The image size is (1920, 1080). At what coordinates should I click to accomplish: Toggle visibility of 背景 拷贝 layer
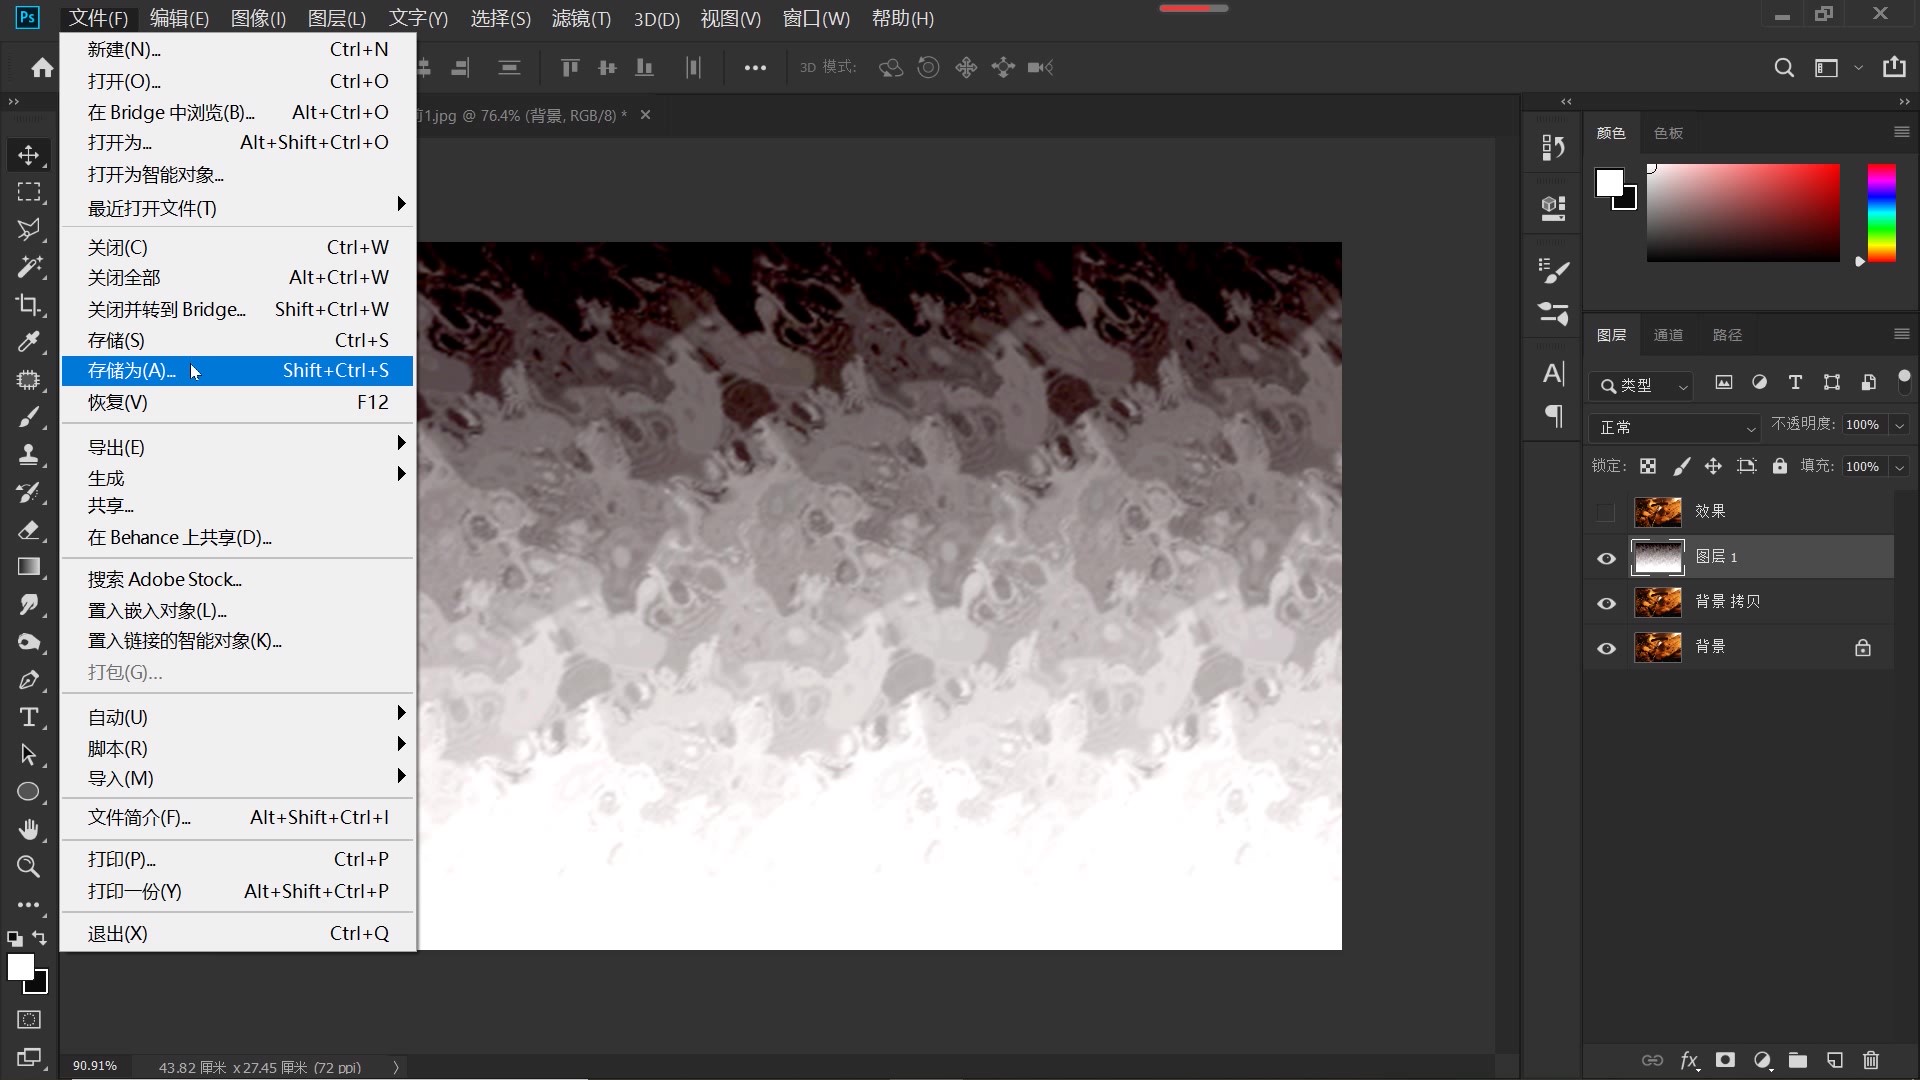(x=1606, y=603)
